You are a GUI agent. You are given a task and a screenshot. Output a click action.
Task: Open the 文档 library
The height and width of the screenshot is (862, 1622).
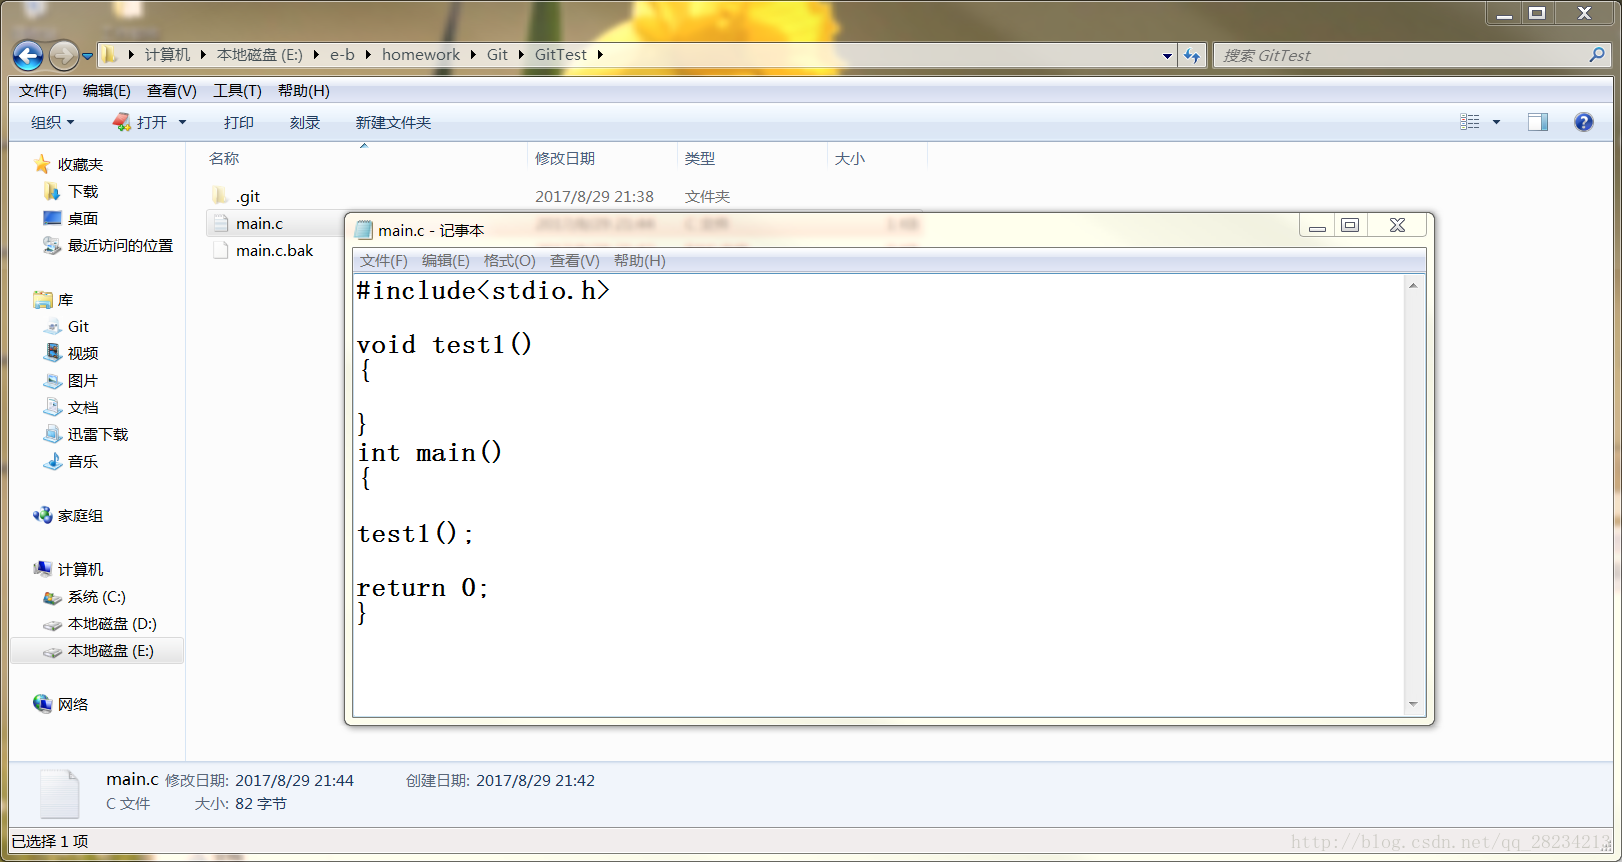(x=83, y=407)
